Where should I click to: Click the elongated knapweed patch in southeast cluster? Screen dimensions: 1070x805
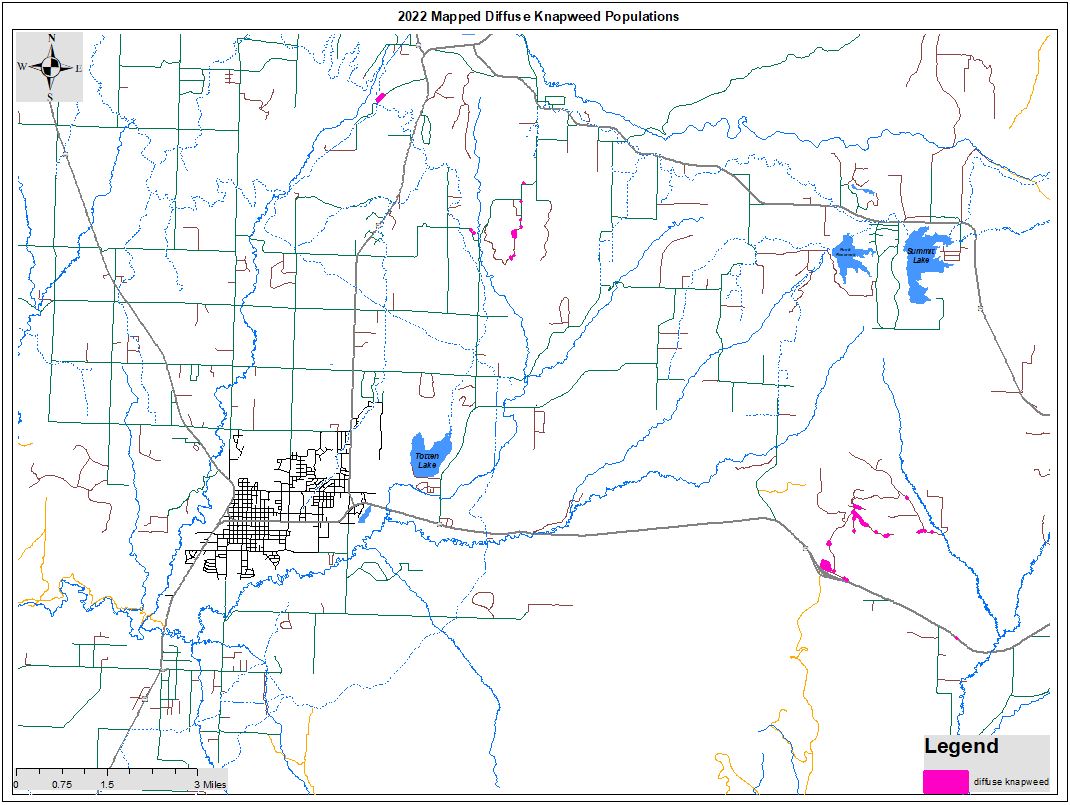coord(857,516)
